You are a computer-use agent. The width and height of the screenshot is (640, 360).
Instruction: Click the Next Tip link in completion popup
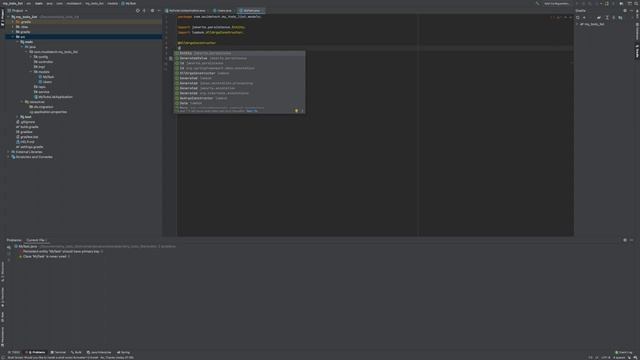[x=252, y=111]
